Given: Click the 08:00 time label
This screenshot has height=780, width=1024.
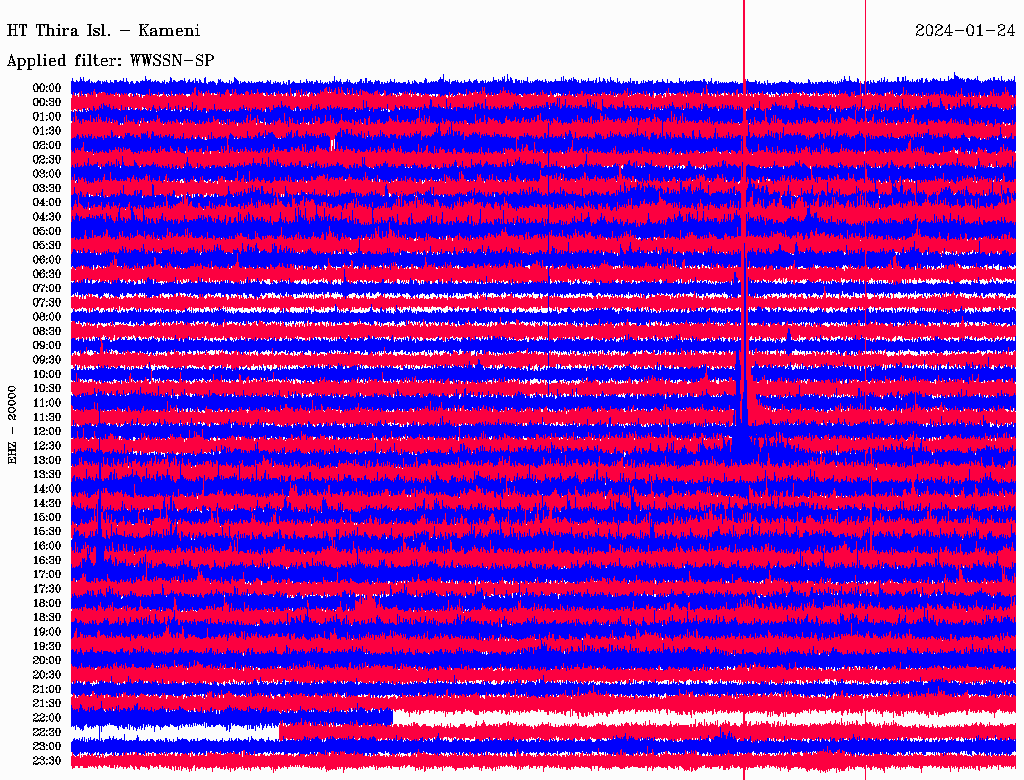Looking at the screenshot, I should pos(47,317).
